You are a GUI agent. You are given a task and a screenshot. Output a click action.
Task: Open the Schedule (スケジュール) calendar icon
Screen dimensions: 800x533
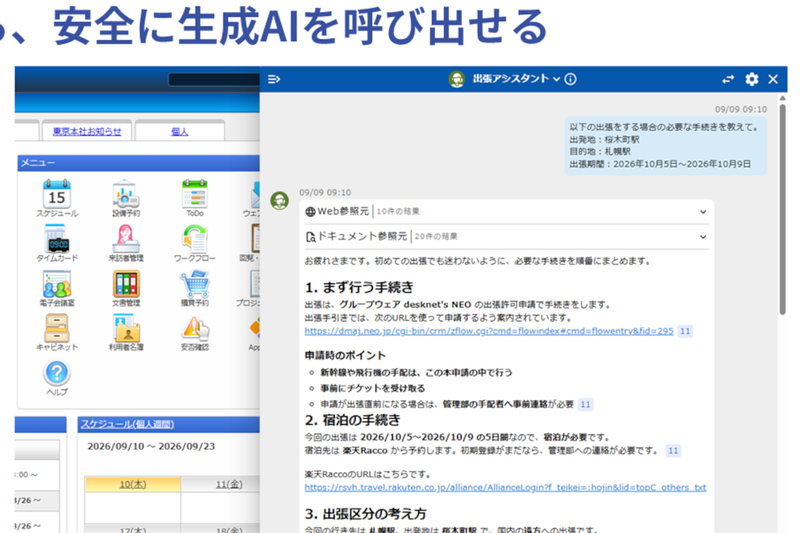click(57, 194)
